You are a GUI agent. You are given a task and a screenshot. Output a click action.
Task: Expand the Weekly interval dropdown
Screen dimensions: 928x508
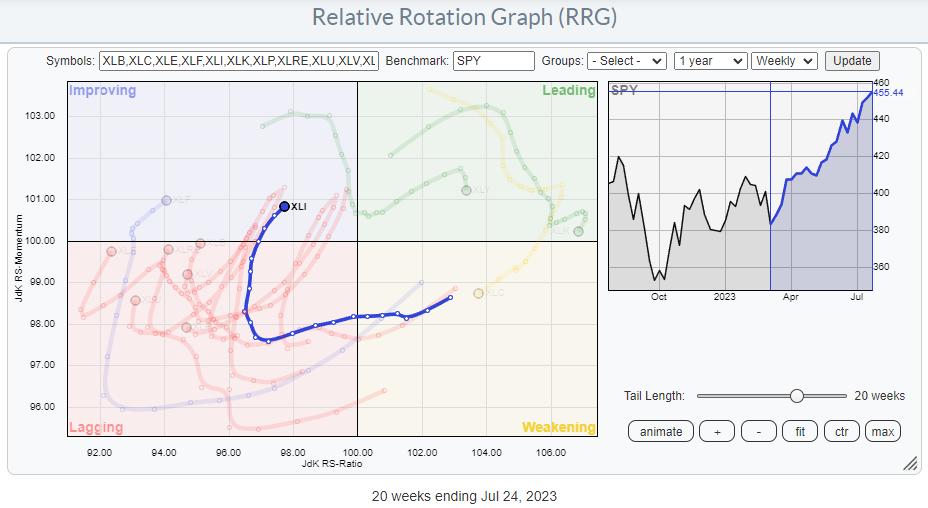coord(784,61)
